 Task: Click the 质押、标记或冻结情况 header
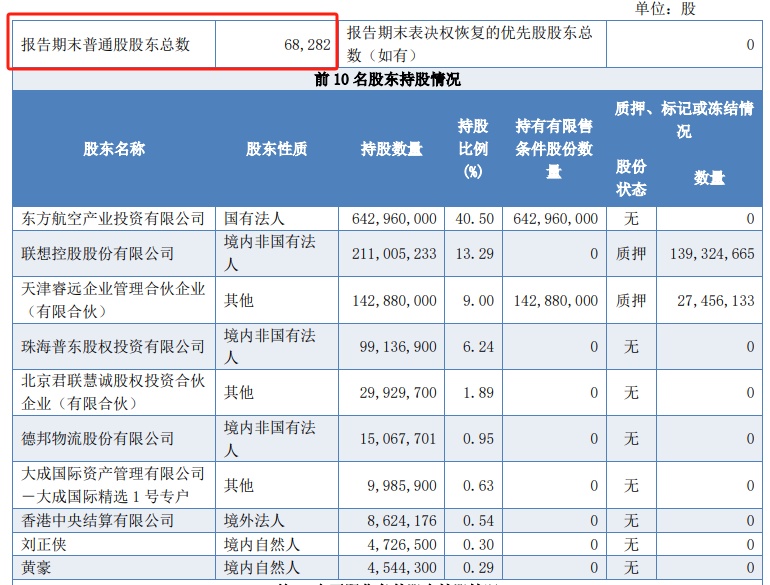click(684, 119)
